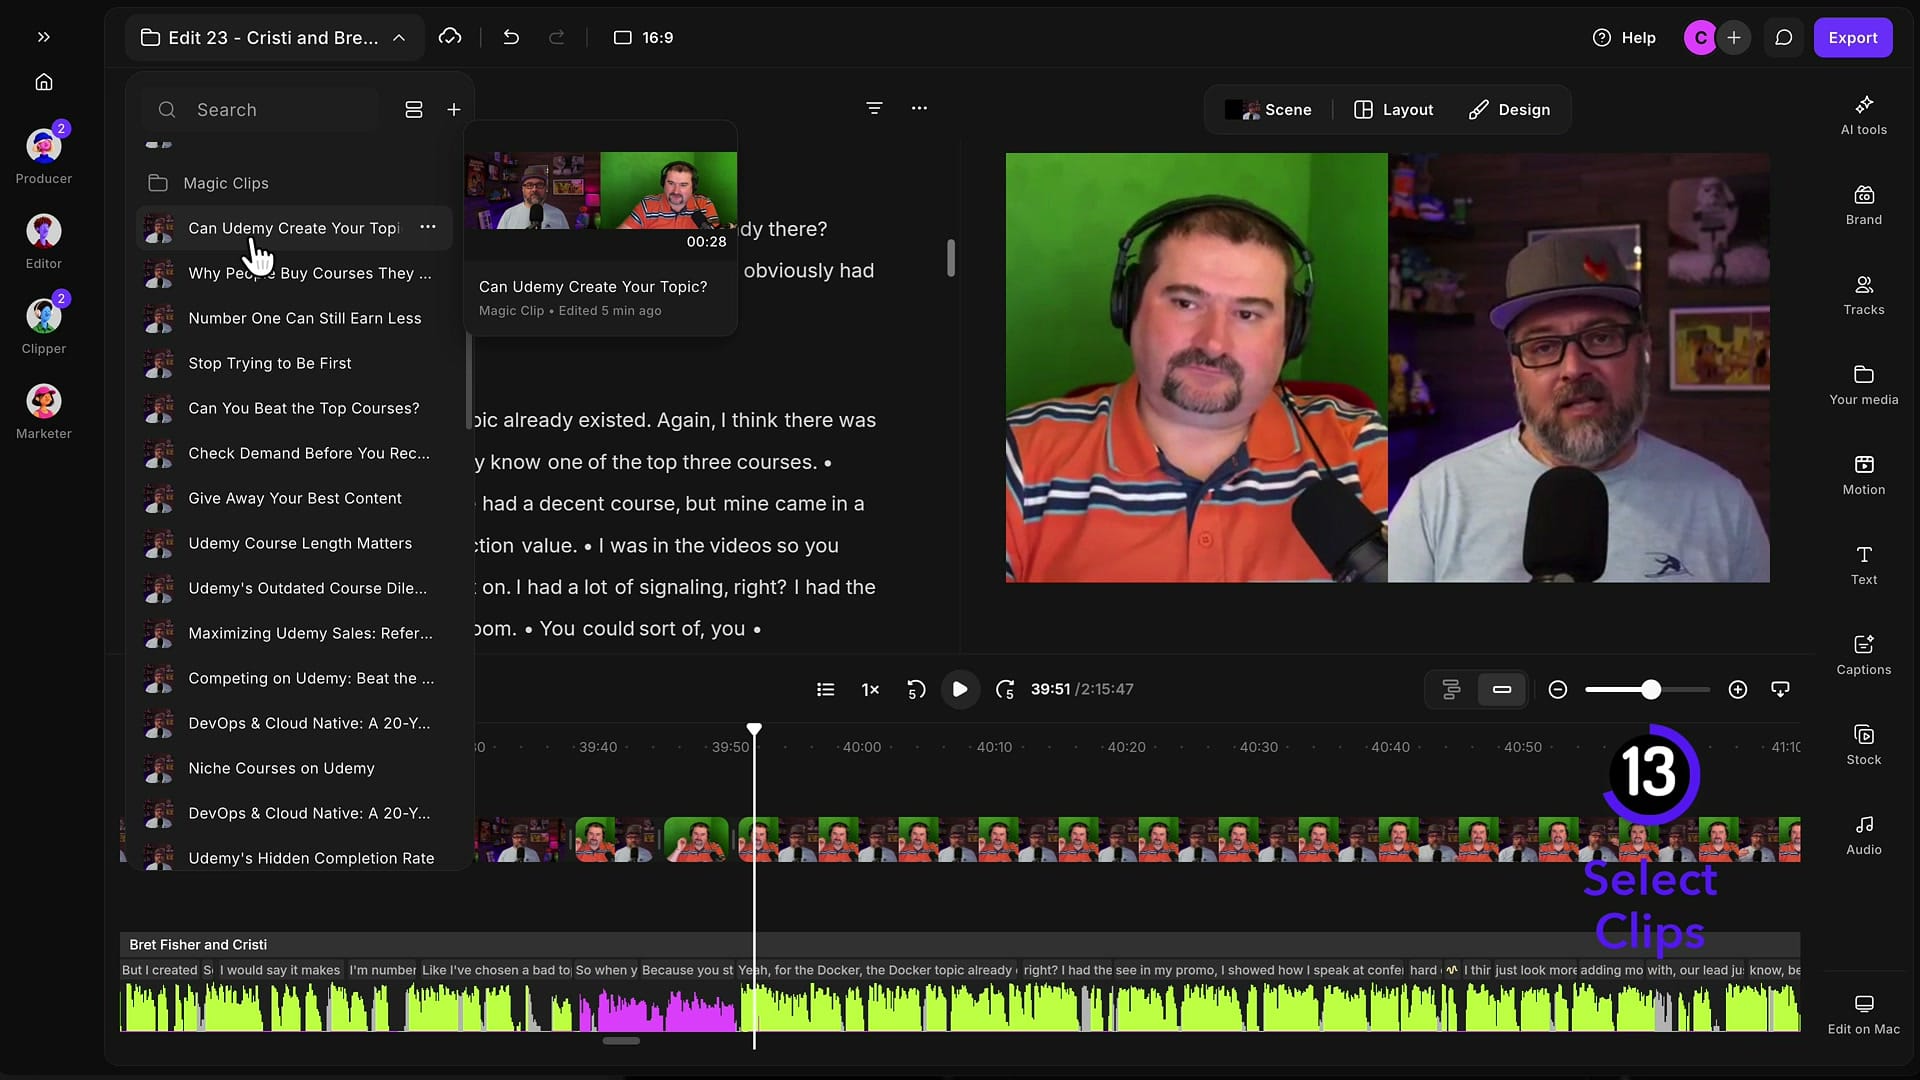Select Give Away Your Best Content
The height and width of the screenshot is (1080, 1920).
[x=294, y=498]
